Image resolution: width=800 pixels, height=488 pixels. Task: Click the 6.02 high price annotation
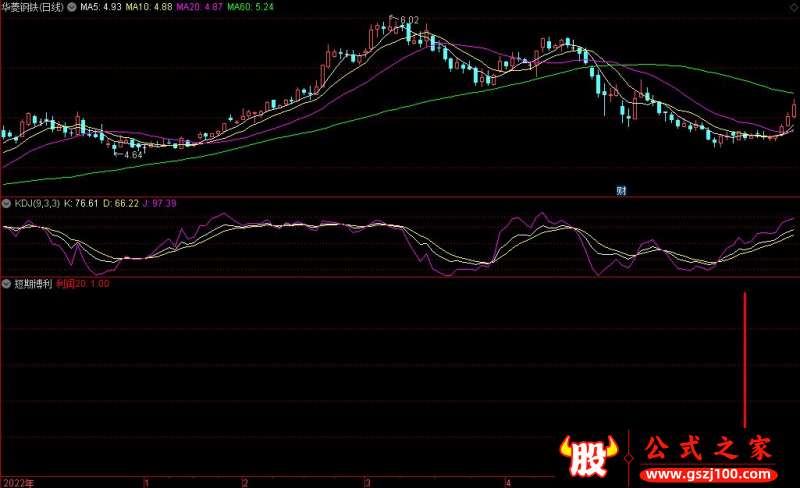[x=410, y=20]
